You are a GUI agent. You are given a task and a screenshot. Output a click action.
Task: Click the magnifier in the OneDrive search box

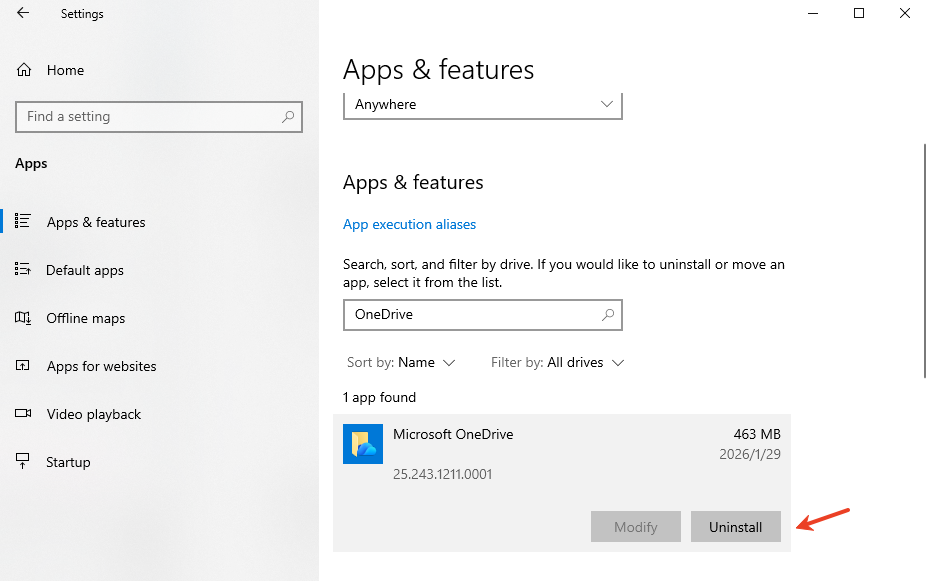pyautogui.click(x=608, y=314)
